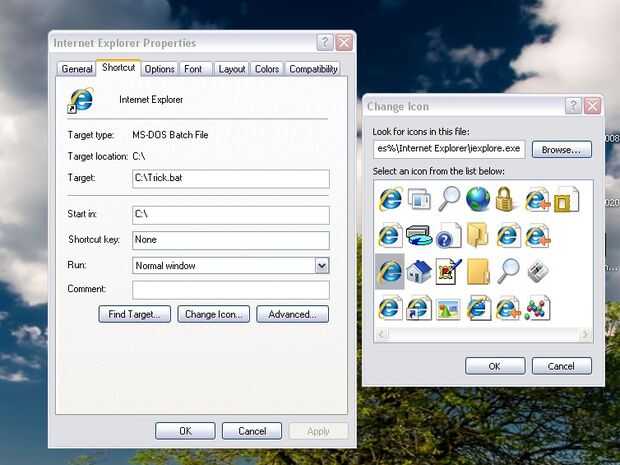Pick the landscape picture icon
This screenshot has height=465, width=620.
tap(448, 309)
